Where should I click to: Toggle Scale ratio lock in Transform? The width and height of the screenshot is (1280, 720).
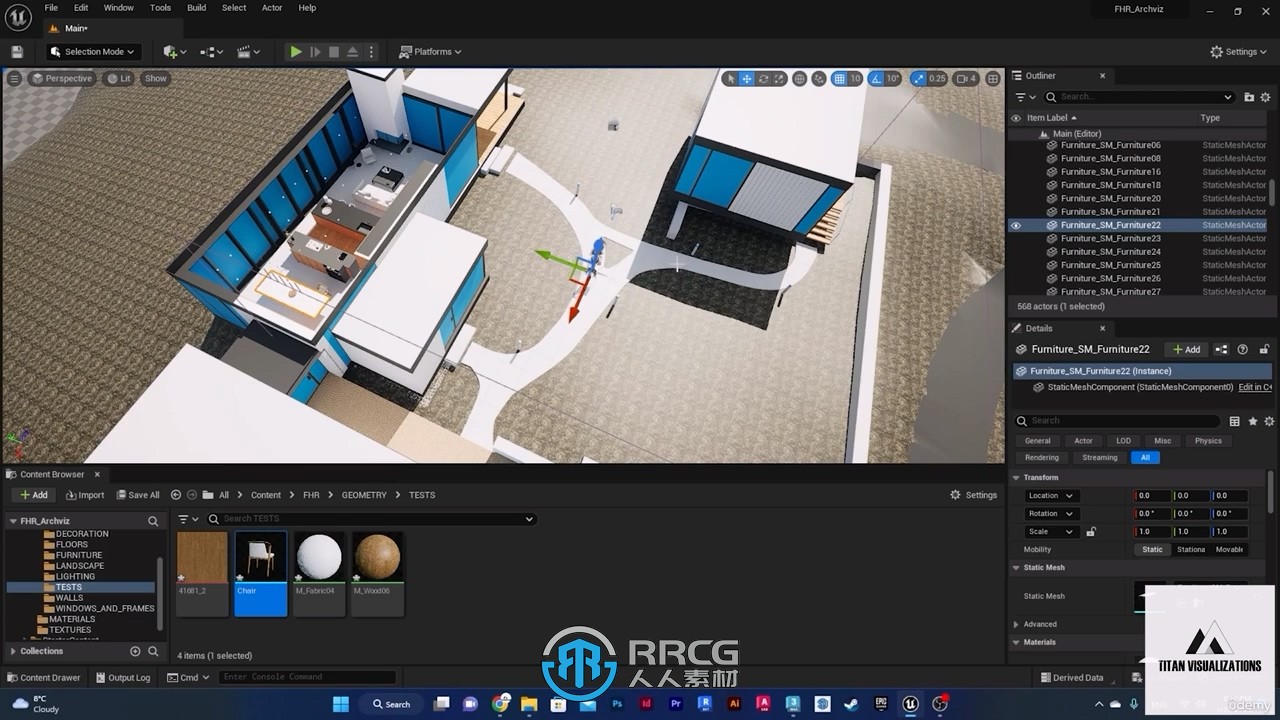coord(1091,532)
